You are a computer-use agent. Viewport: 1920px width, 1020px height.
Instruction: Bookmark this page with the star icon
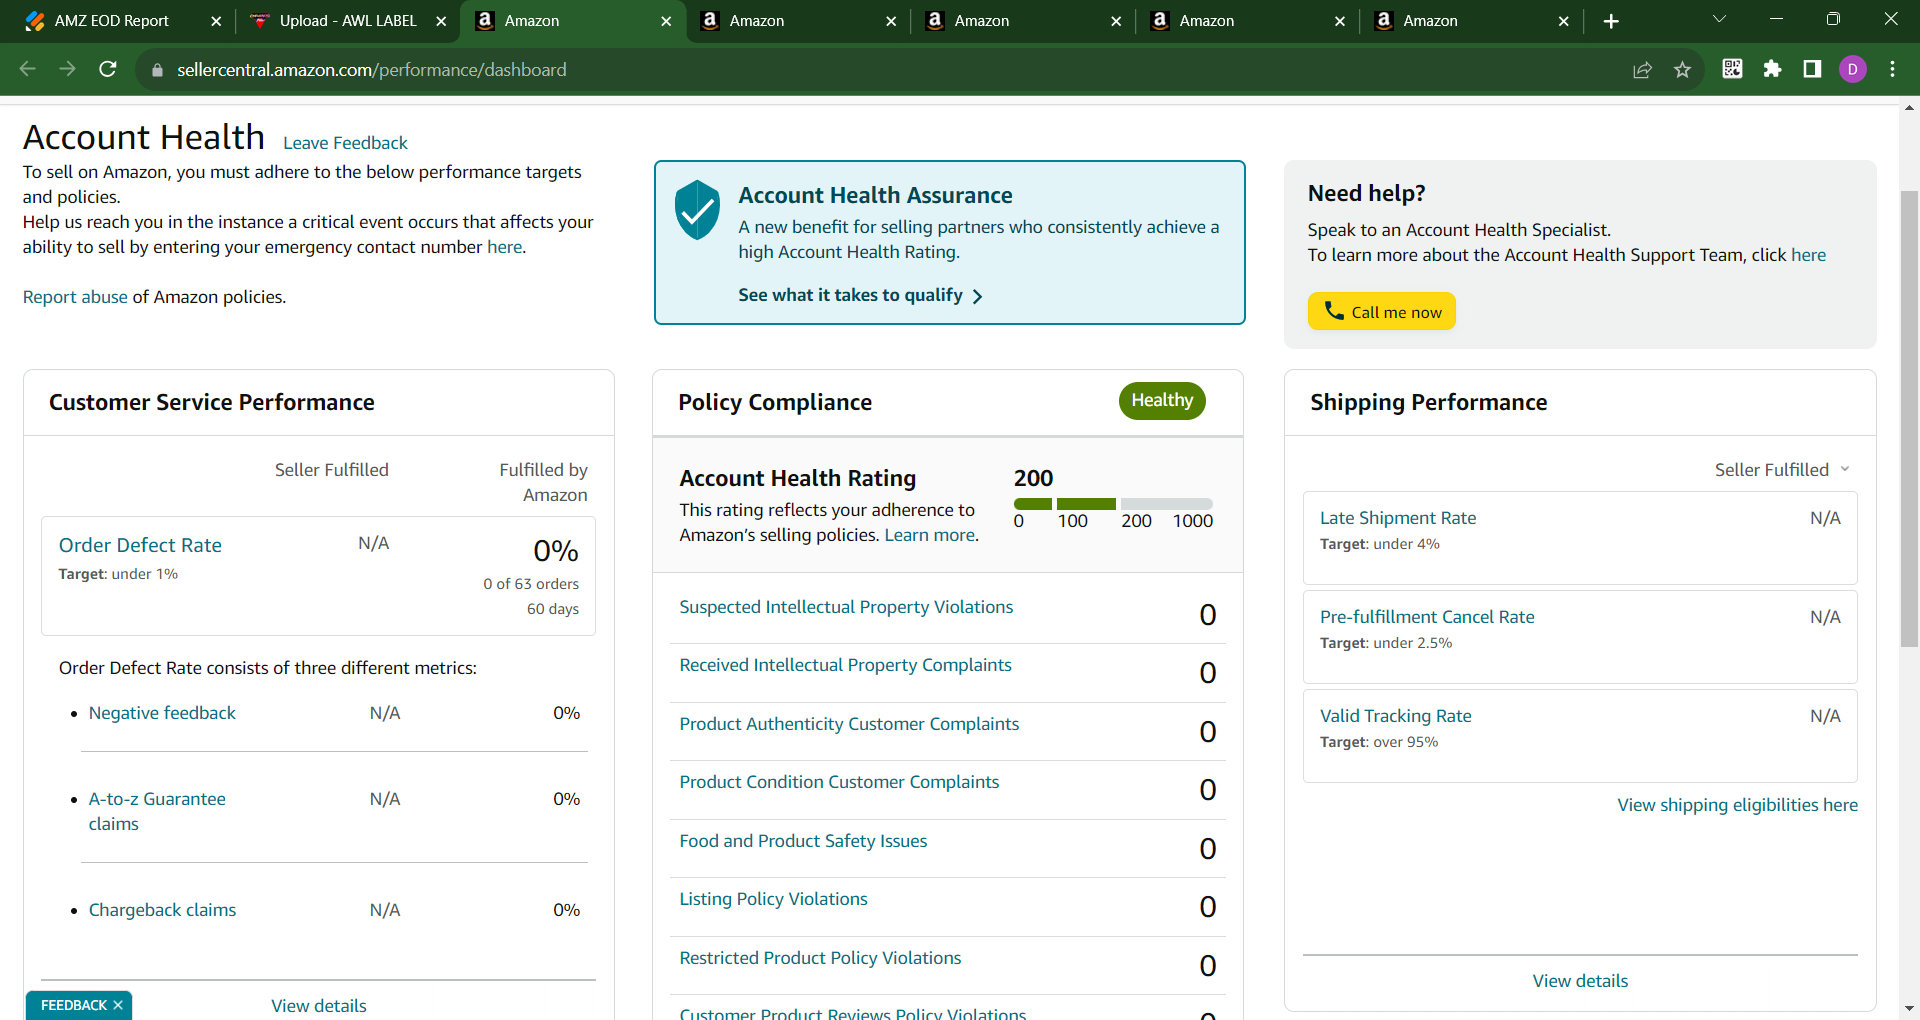click(1682, 70)
